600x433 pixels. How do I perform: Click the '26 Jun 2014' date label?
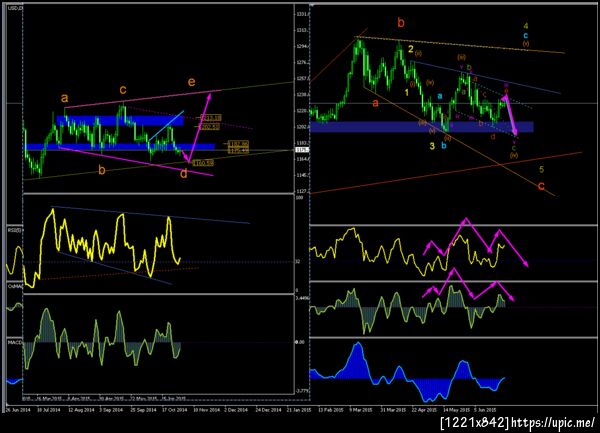point(18,410)
